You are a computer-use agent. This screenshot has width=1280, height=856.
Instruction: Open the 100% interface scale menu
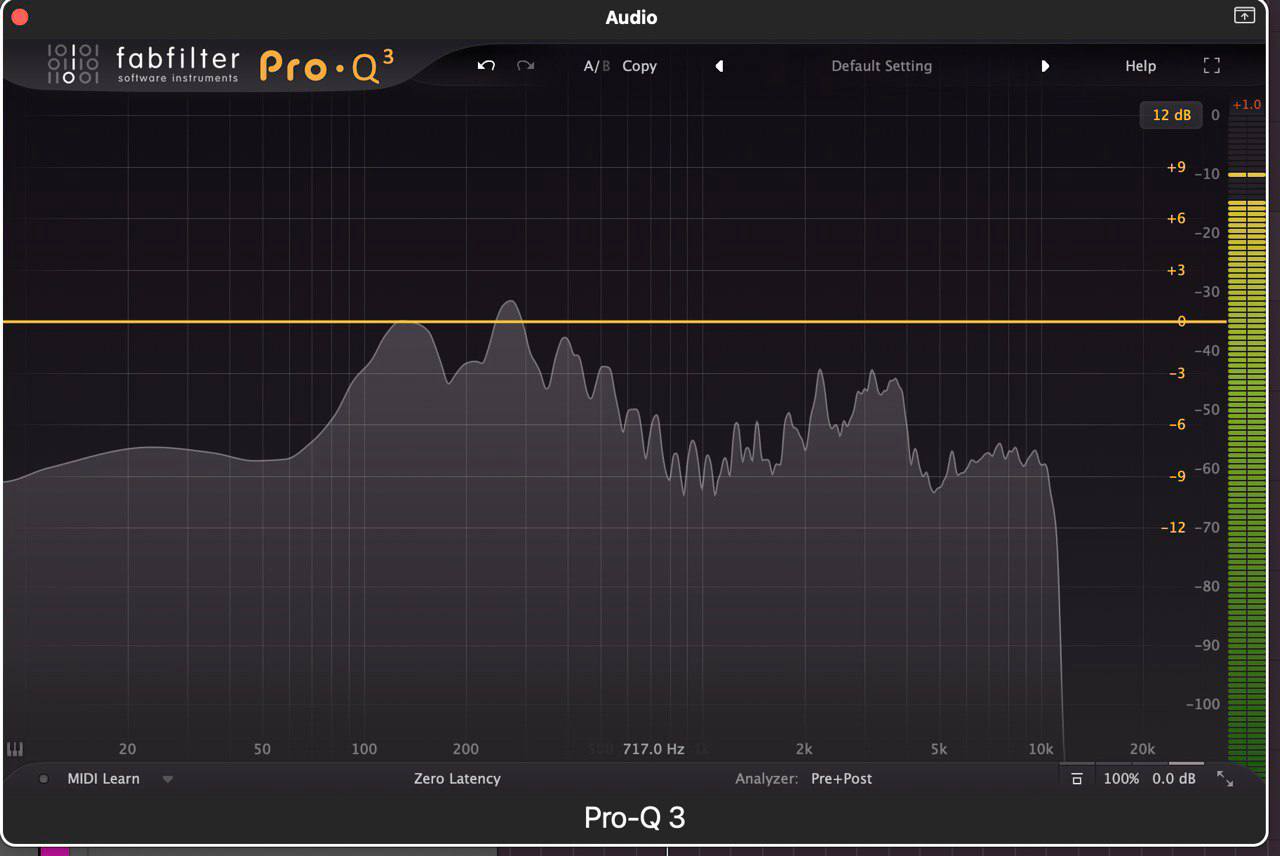click(x=1121, y=779)
